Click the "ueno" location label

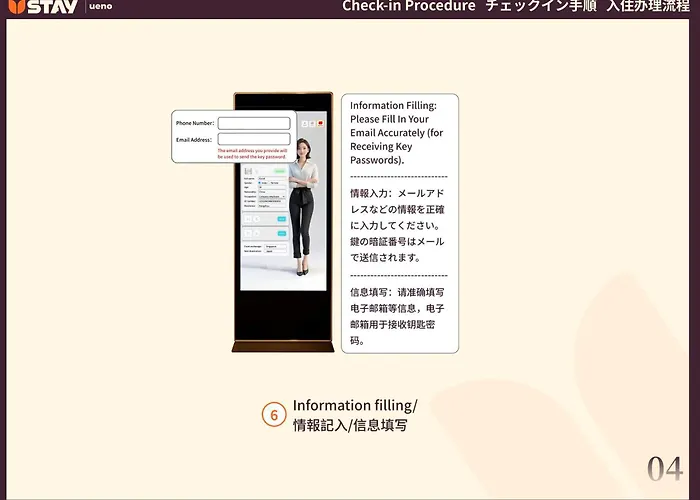pyautogui.click(x=100, y=7)
